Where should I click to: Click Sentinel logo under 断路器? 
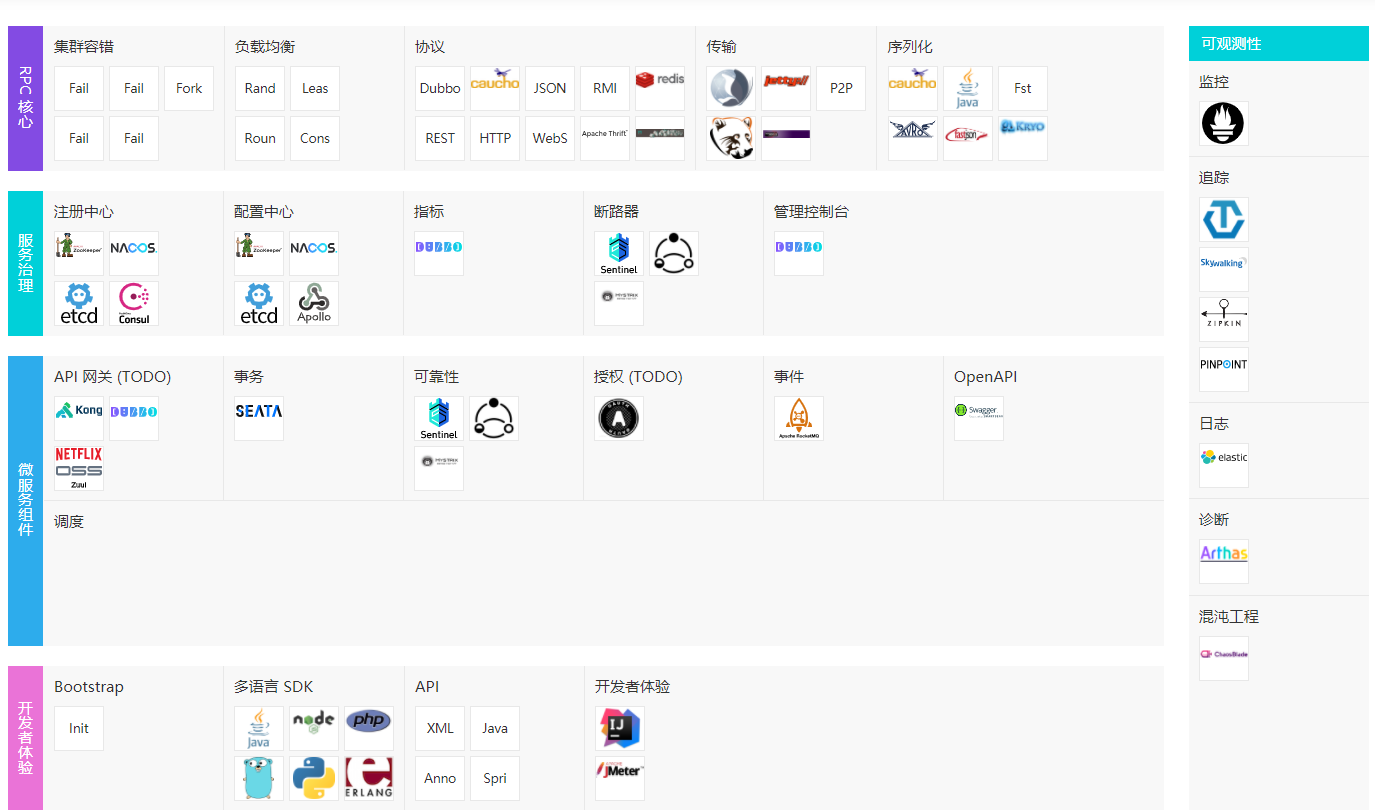pos(619,253)
